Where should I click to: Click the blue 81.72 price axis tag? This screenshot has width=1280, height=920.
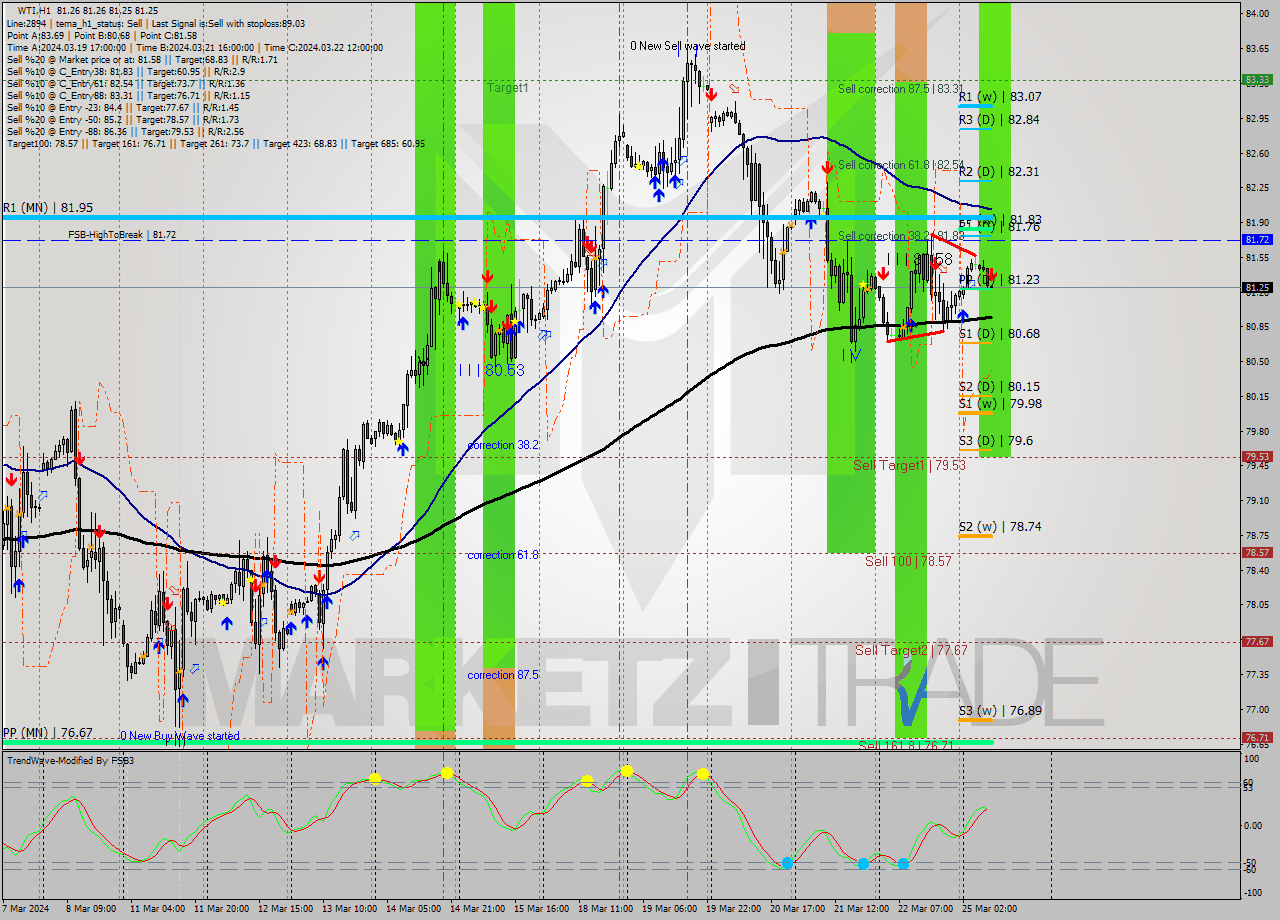coord(1257,240)
